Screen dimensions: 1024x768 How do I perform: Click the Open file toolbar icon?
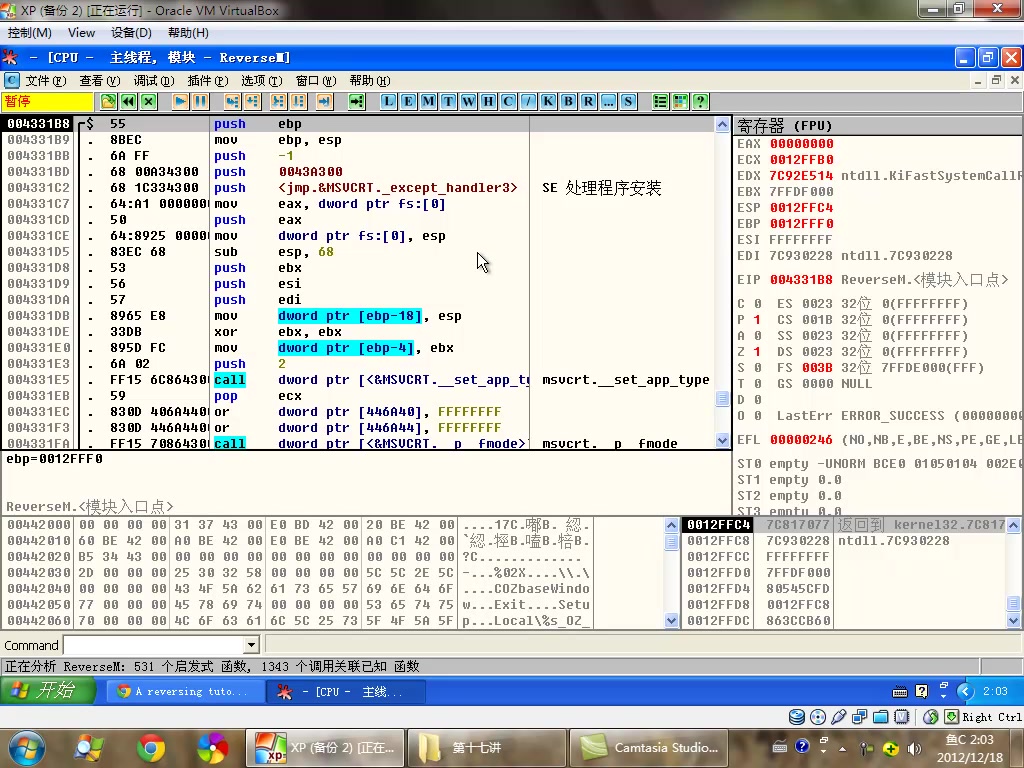tap(108, 101)
